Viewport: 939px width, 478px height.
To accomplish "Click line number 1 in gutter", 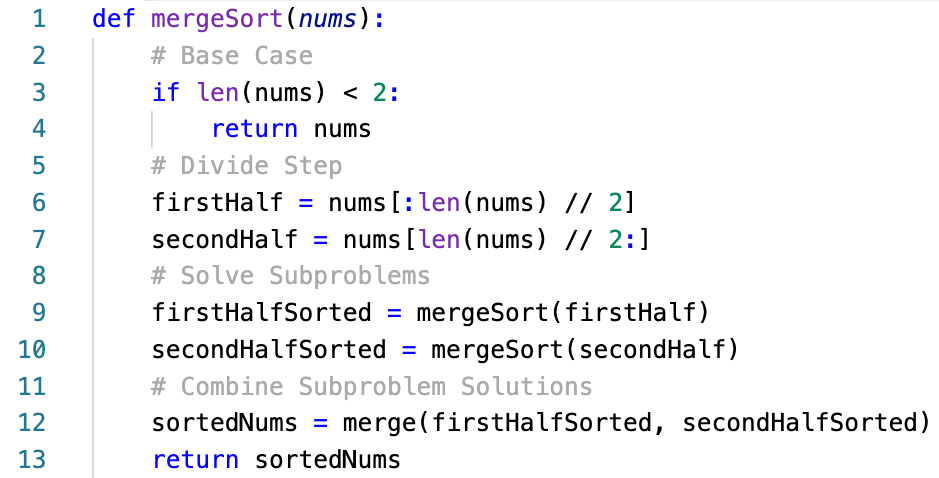I will 39,19.
